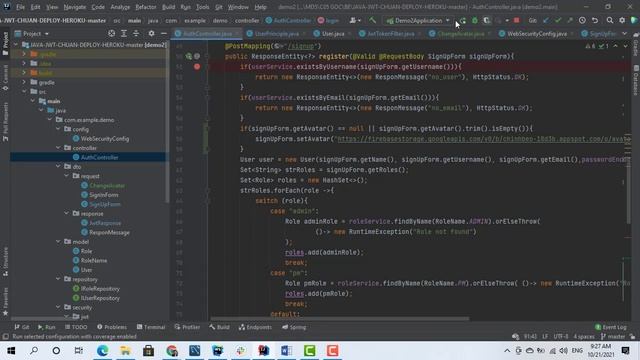Open the Build menu
Screen dimensions: 640x360
click(168, 7)
